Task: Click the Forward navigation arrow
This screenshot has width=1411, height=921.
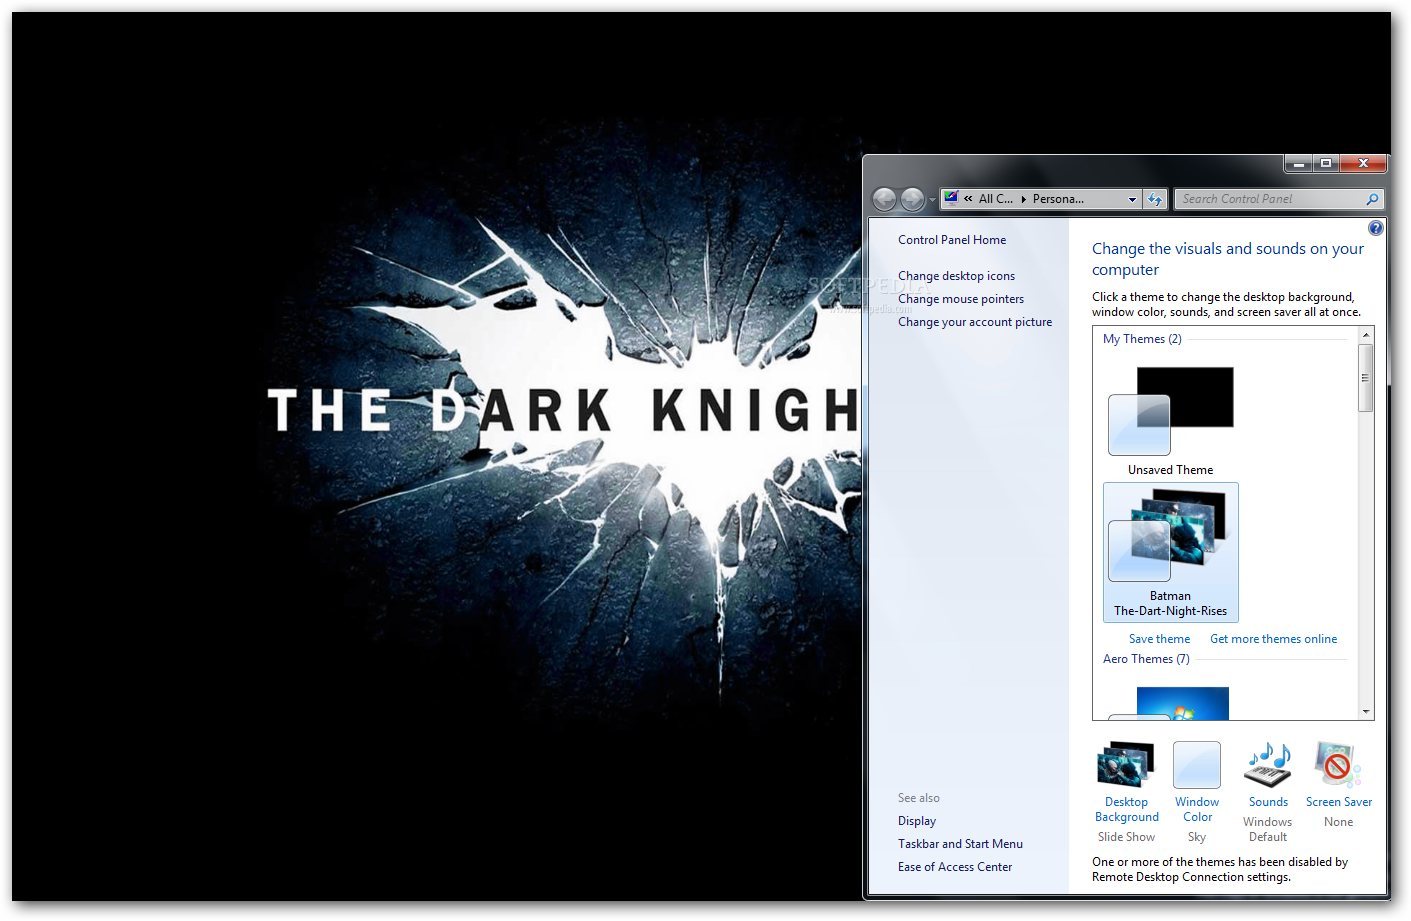Action: [912, 199]
